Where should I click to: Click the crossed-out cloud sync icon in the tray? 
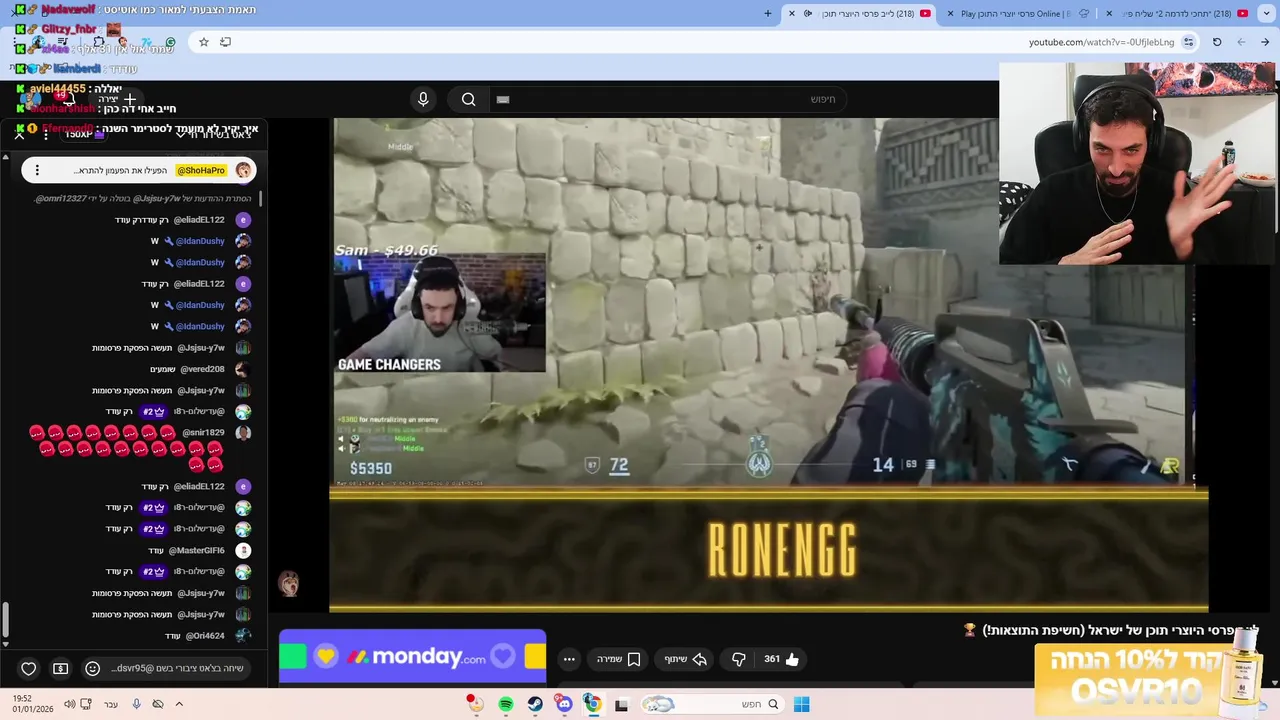click(x=158, y=704)
